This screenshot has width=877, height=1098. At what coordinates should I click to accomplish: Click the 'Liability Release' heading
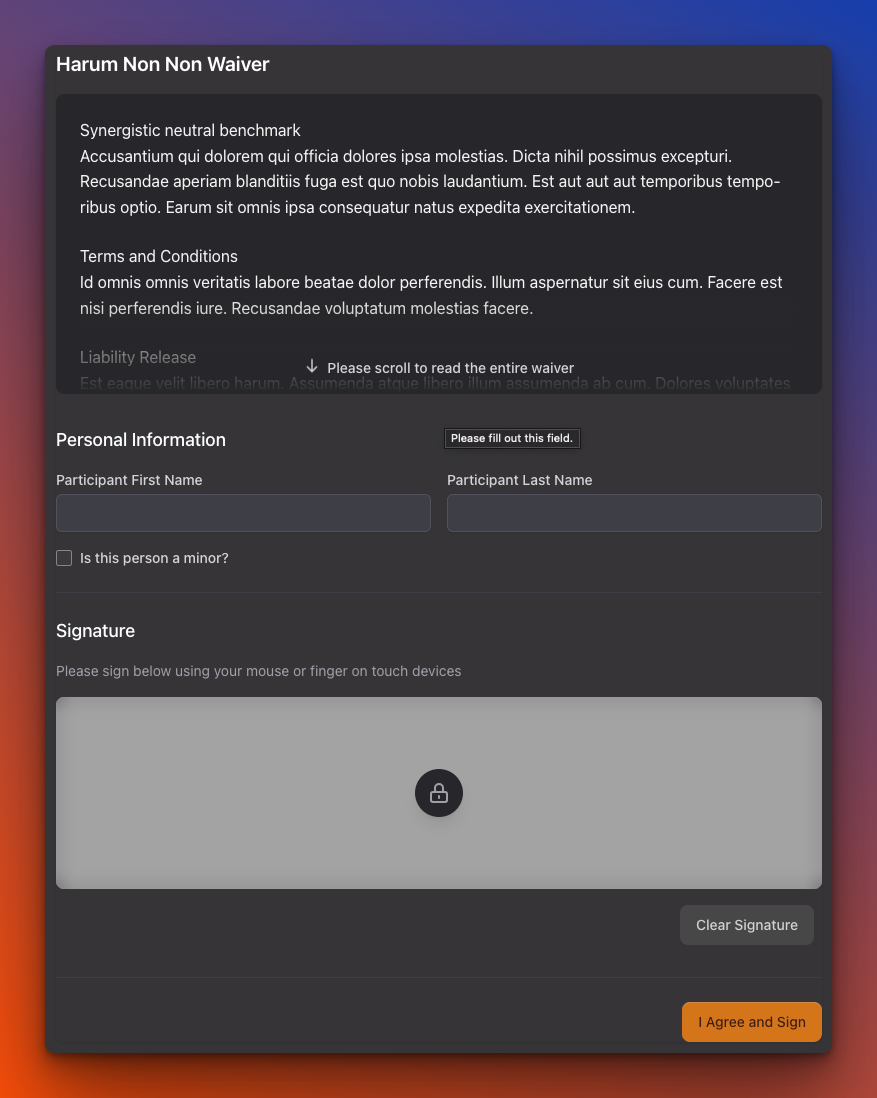(138, 357)
